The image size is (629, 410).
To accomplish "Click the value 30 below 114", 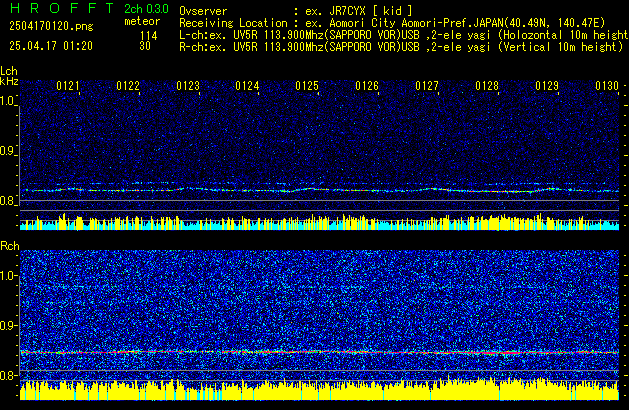I will 145,46.
